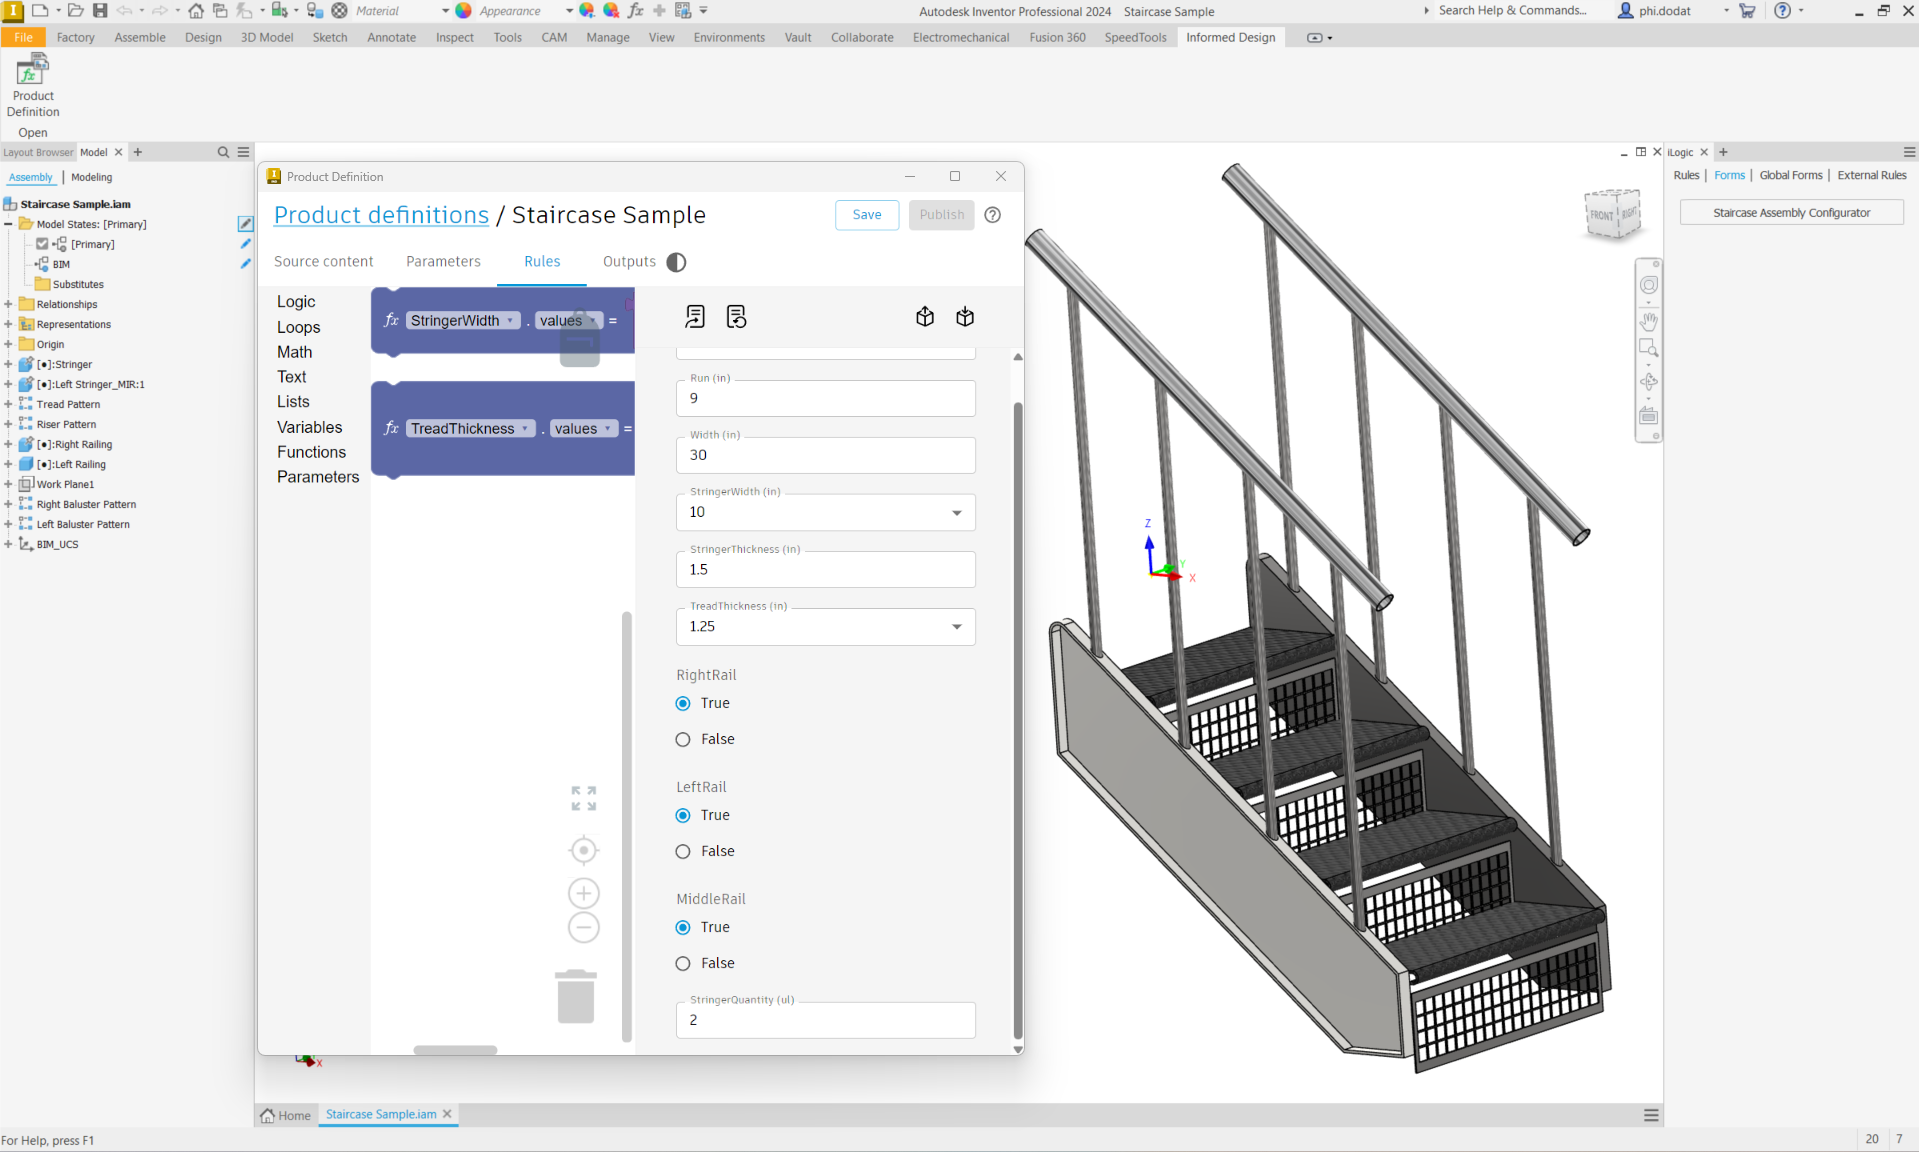Open the Inspect ribbon tab
The image size is (1919, 1152).
point(454,37)
